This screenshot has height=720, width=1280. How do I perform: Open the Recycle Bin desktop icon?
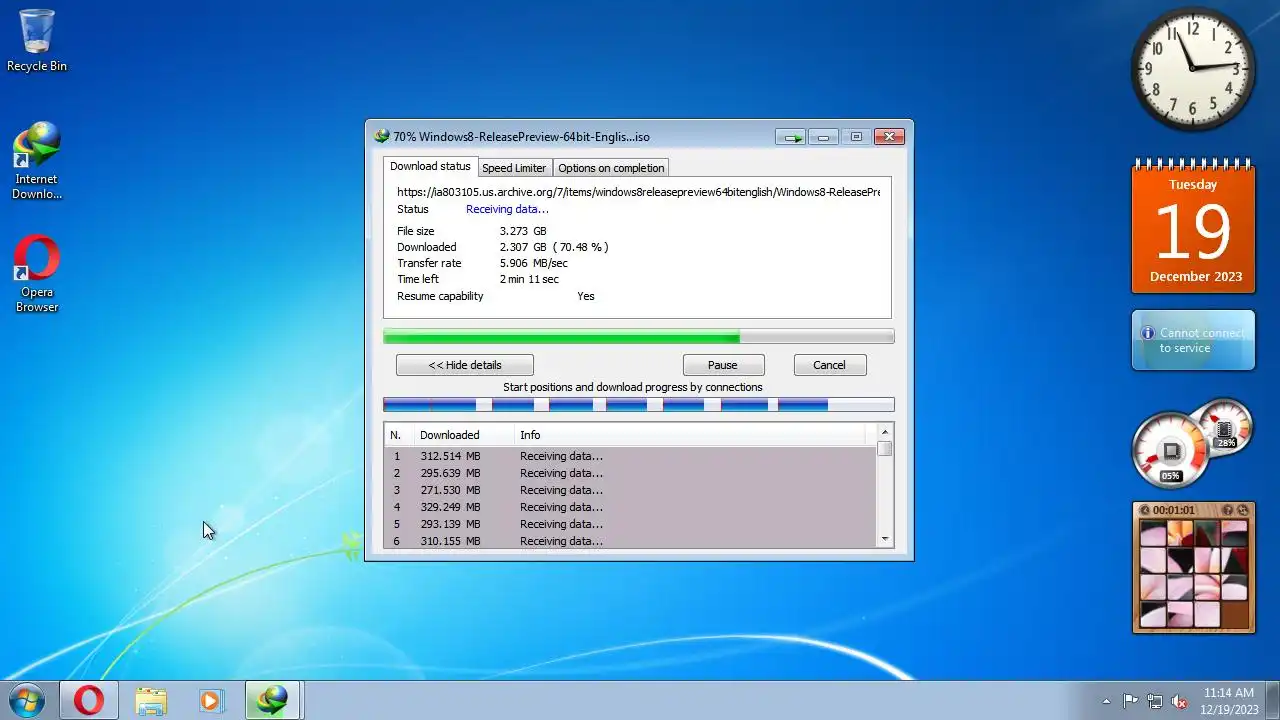(x=37, y=41)
